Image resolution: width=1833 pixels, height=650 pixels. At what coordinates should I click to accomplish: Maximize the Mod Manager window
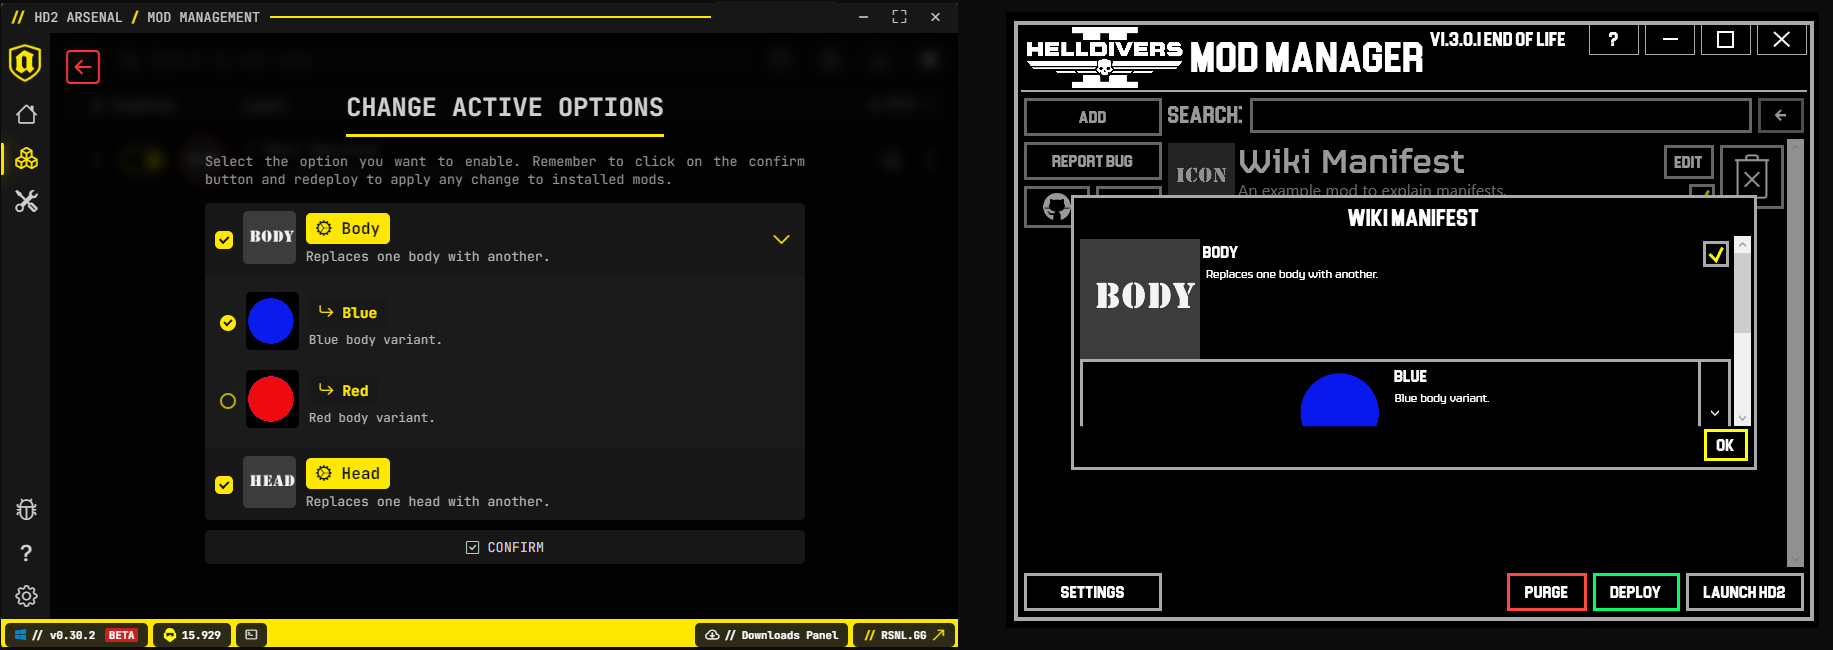coord(1725,39)
